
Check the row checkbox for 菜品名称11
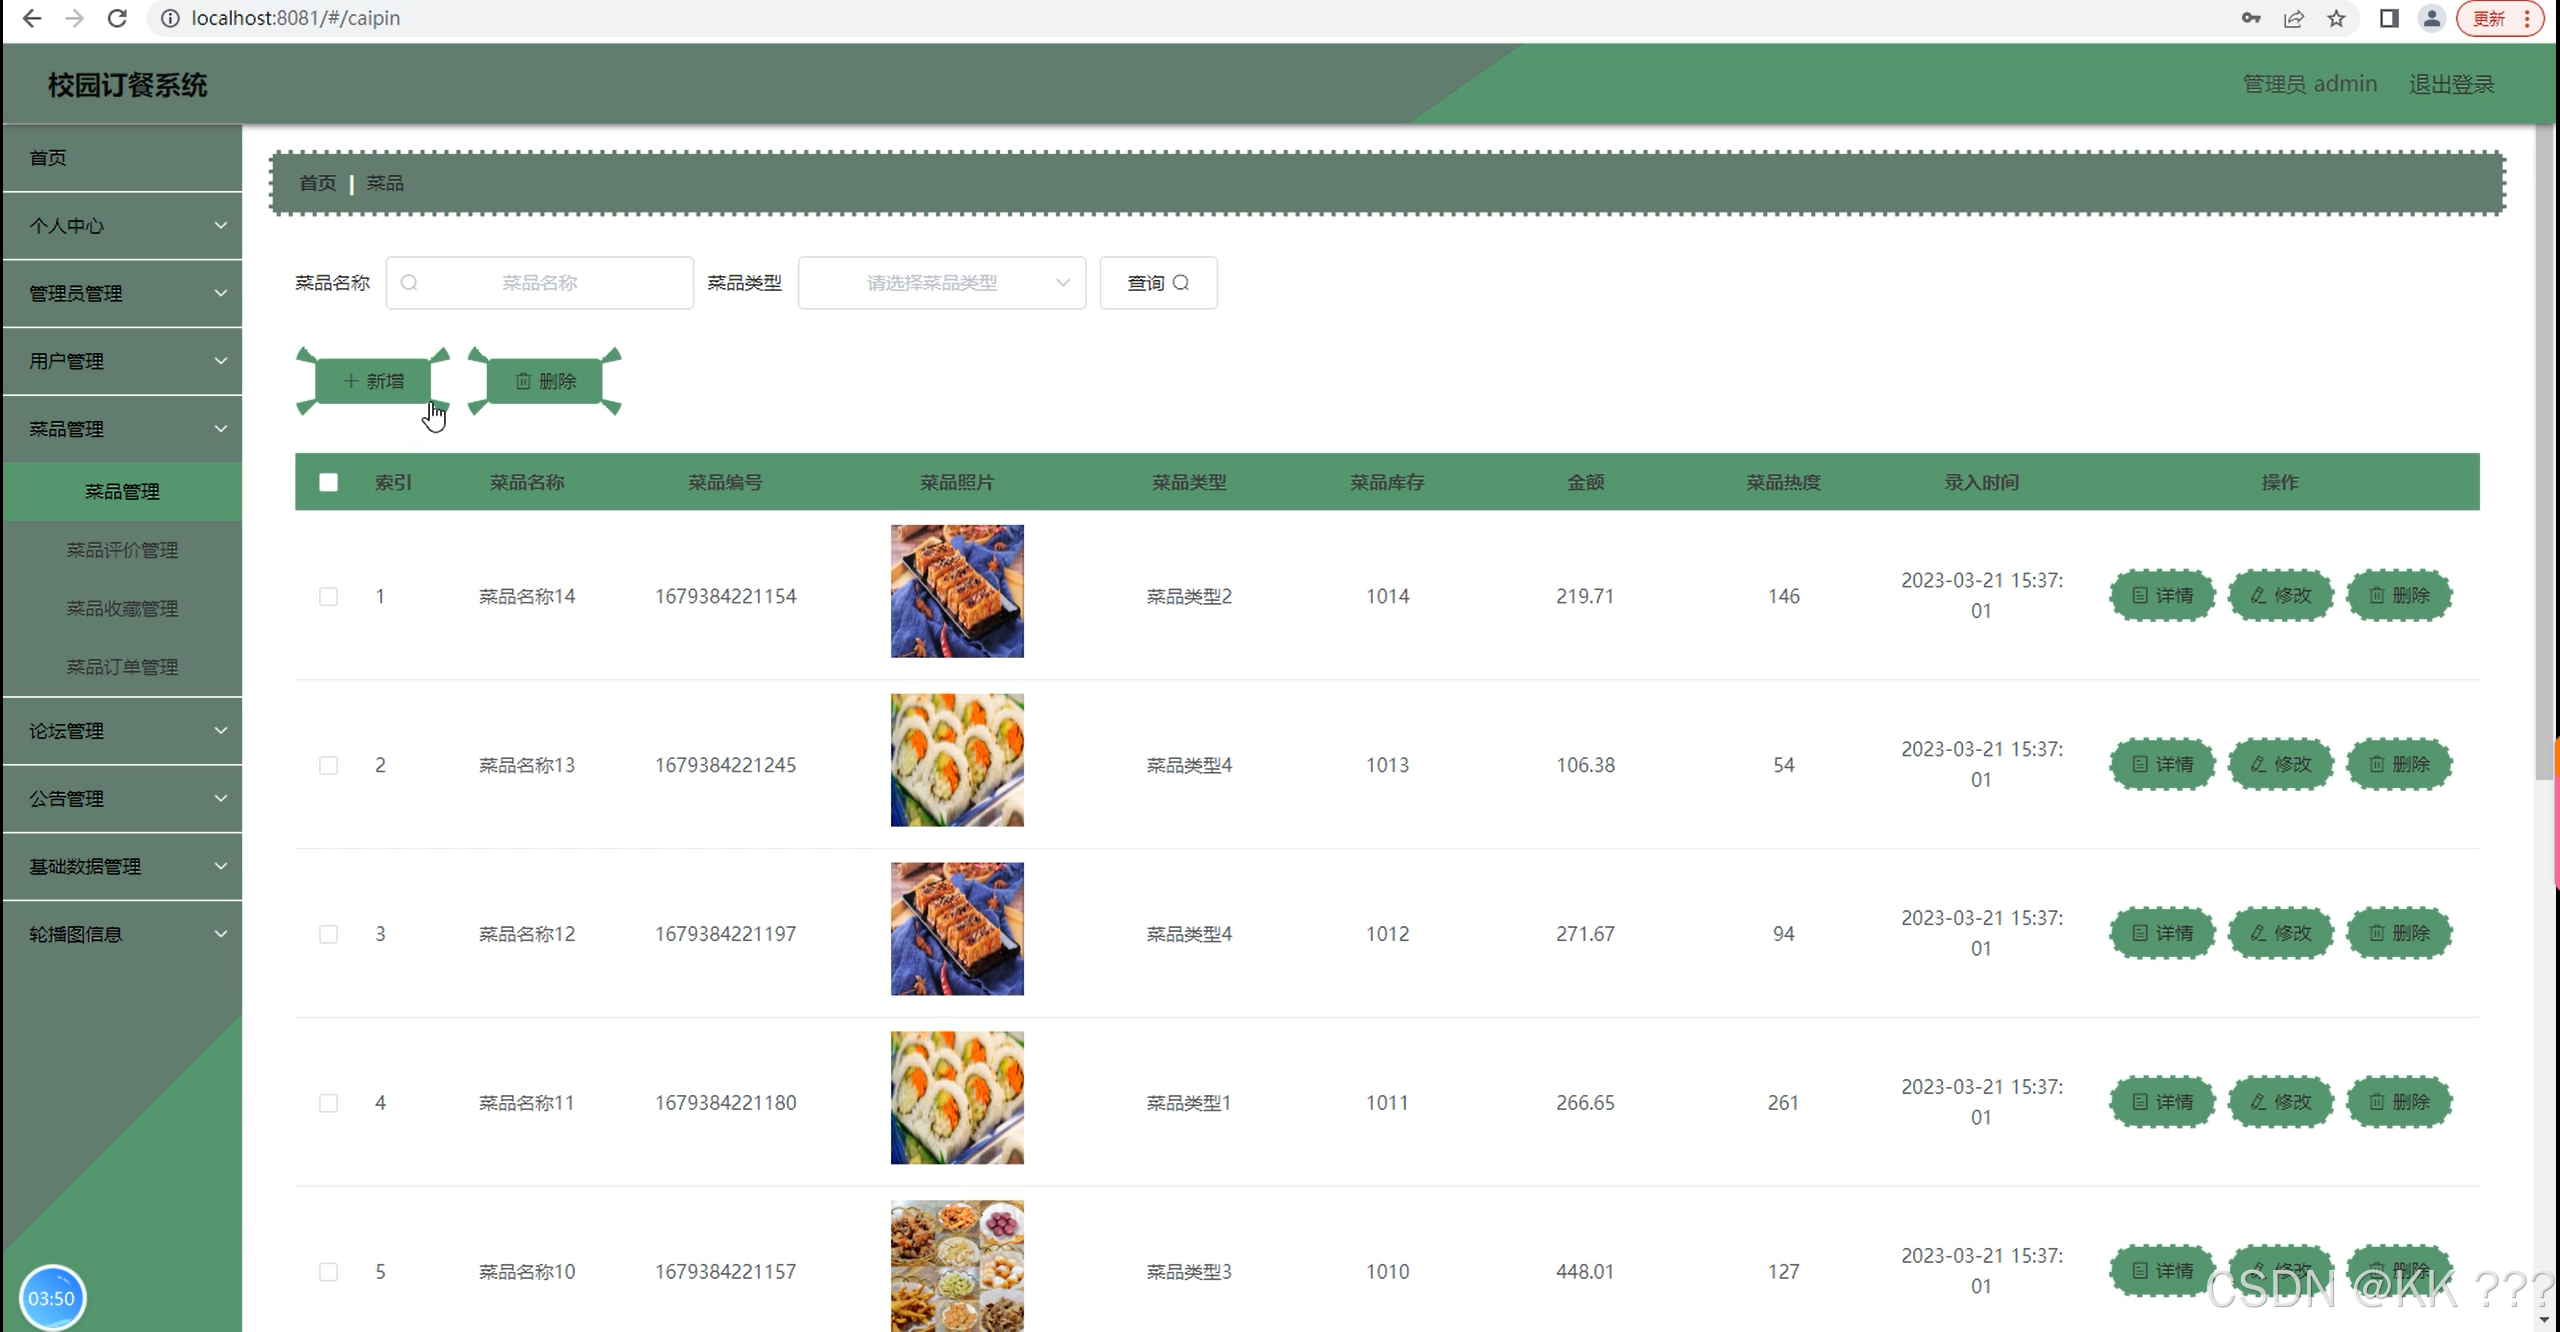[328, 1103]
